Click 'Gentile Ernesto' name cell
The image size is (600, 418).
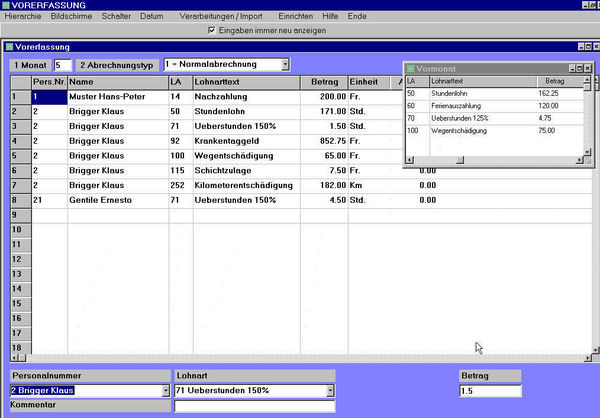pyautogui.click(x=118, y=200)
